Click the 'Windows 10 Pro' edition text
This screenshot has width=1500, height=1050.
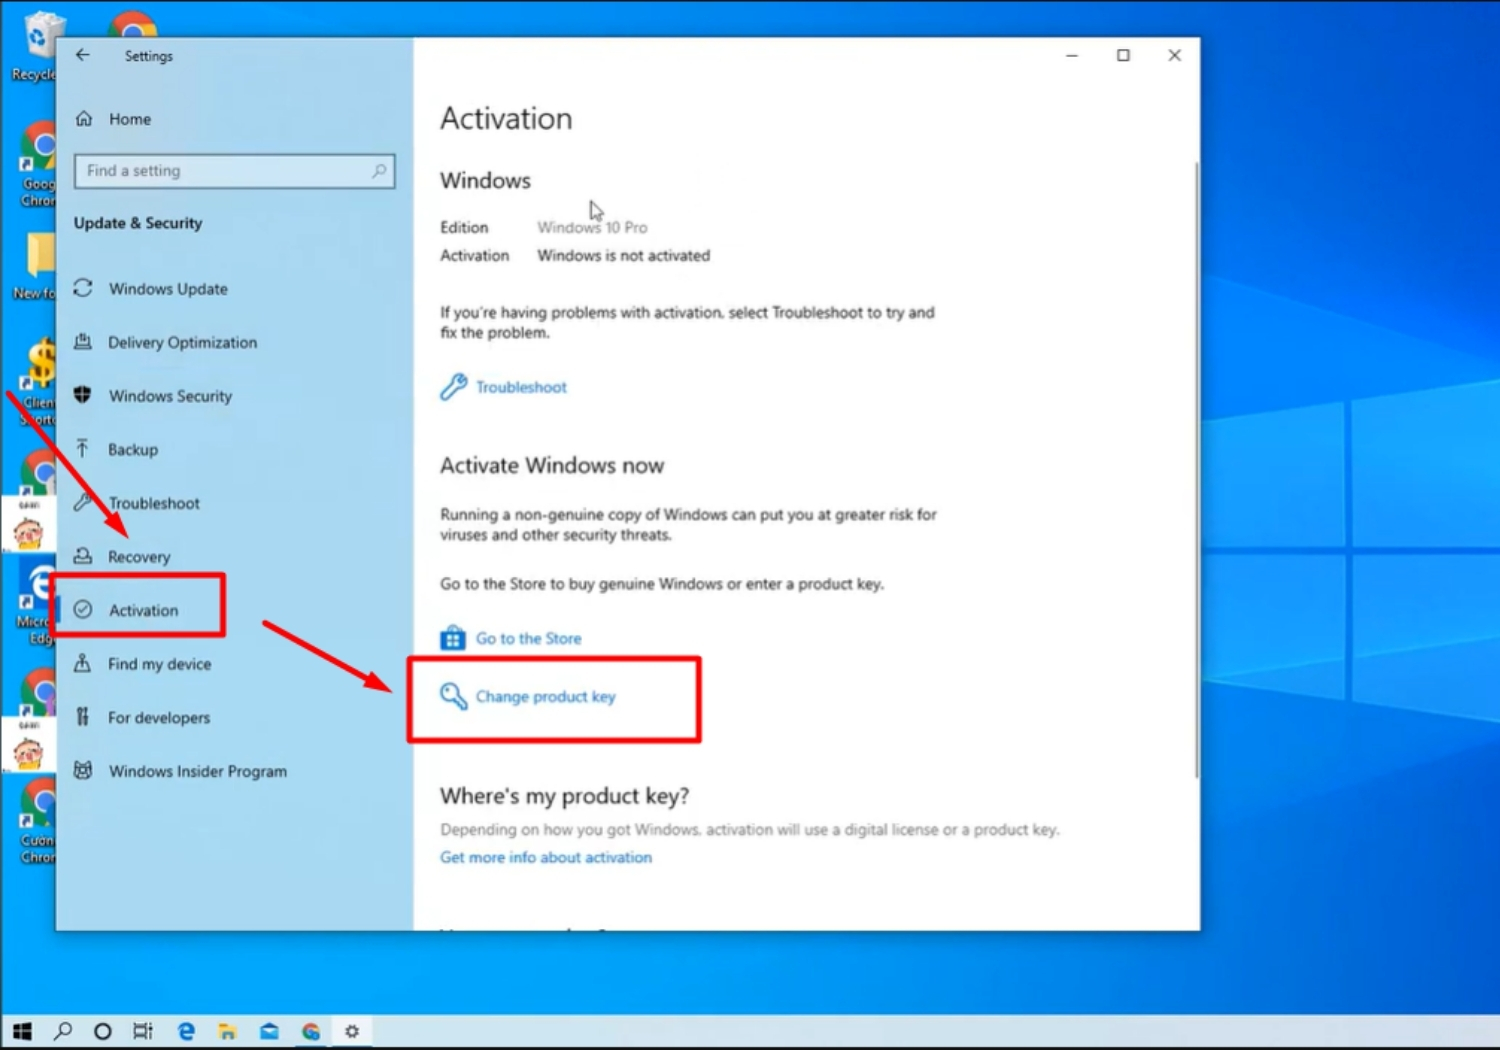(592, 228)
